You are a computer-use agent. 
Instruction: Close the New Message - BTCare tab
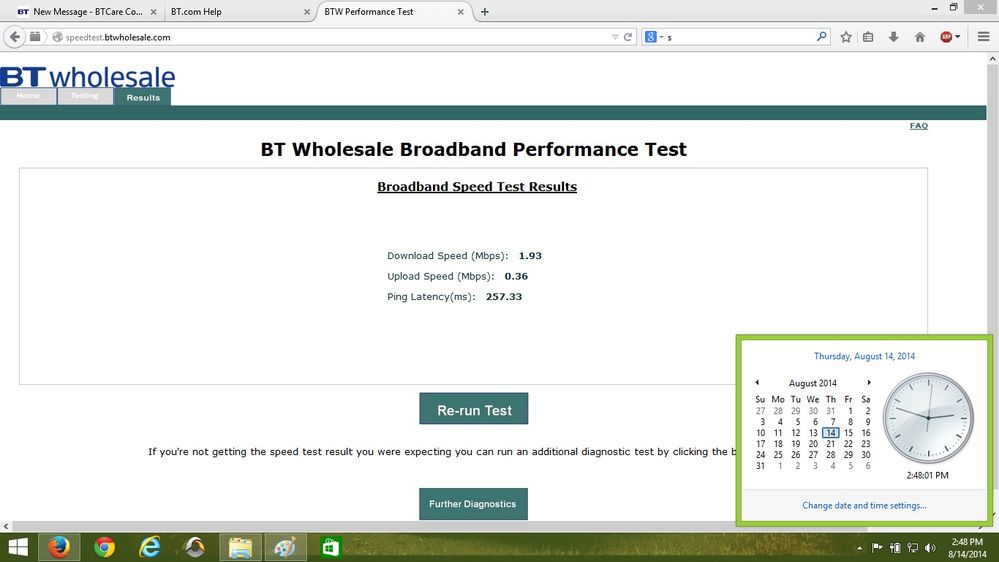pos(153,12)
